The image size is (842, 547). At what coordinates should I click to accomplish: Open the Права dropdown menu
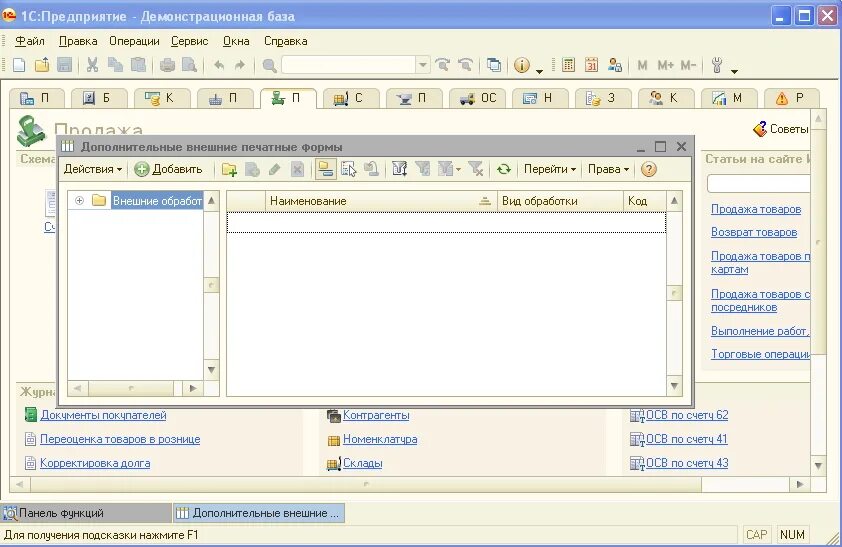[608, 169]
